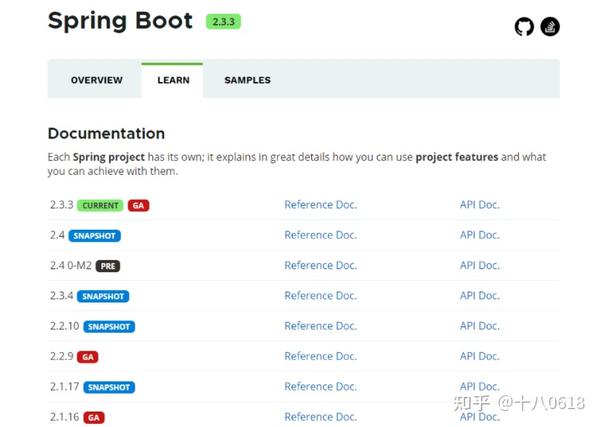Open Reference Doc. for 2.4.0-M2
This screenshot has height=427, width=600.
320,265
